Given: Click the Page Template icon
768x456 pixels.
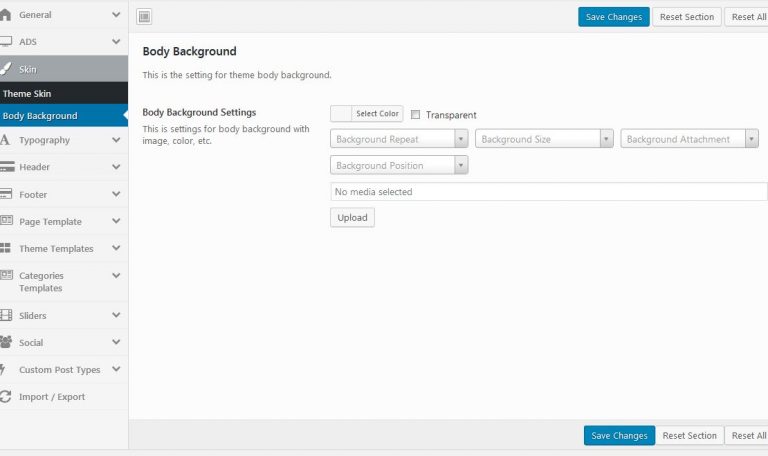Looking at the screenshot, I should coord(6,220).
